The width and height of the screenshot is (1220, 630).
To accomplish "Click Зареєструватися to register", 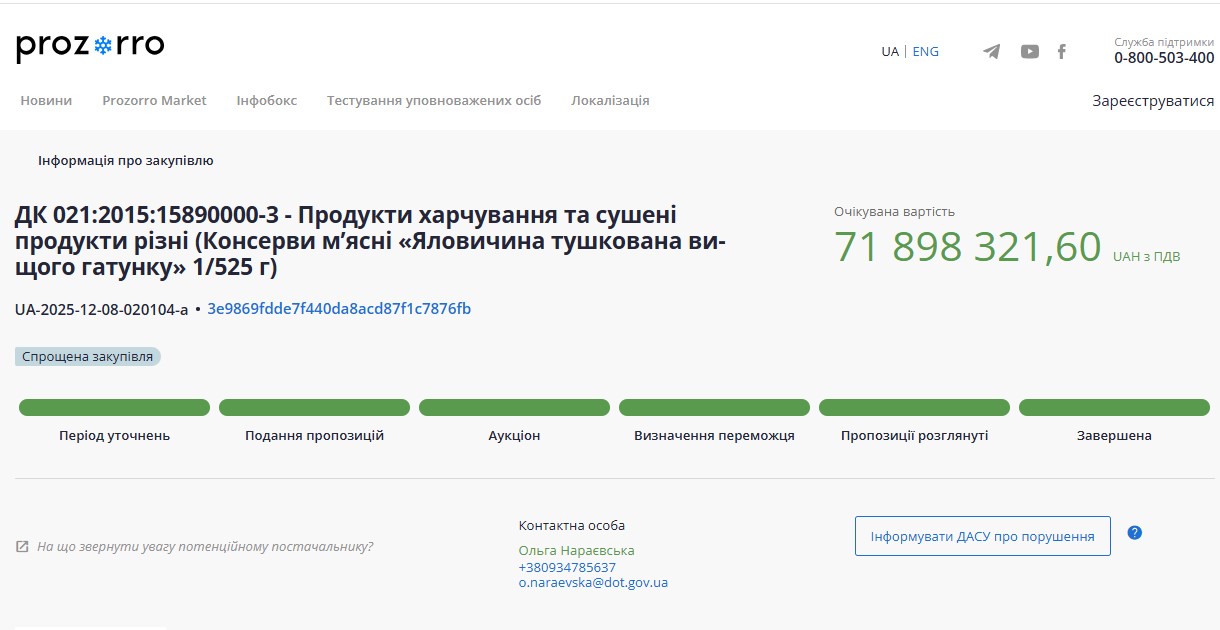I will coord(1153,101).
